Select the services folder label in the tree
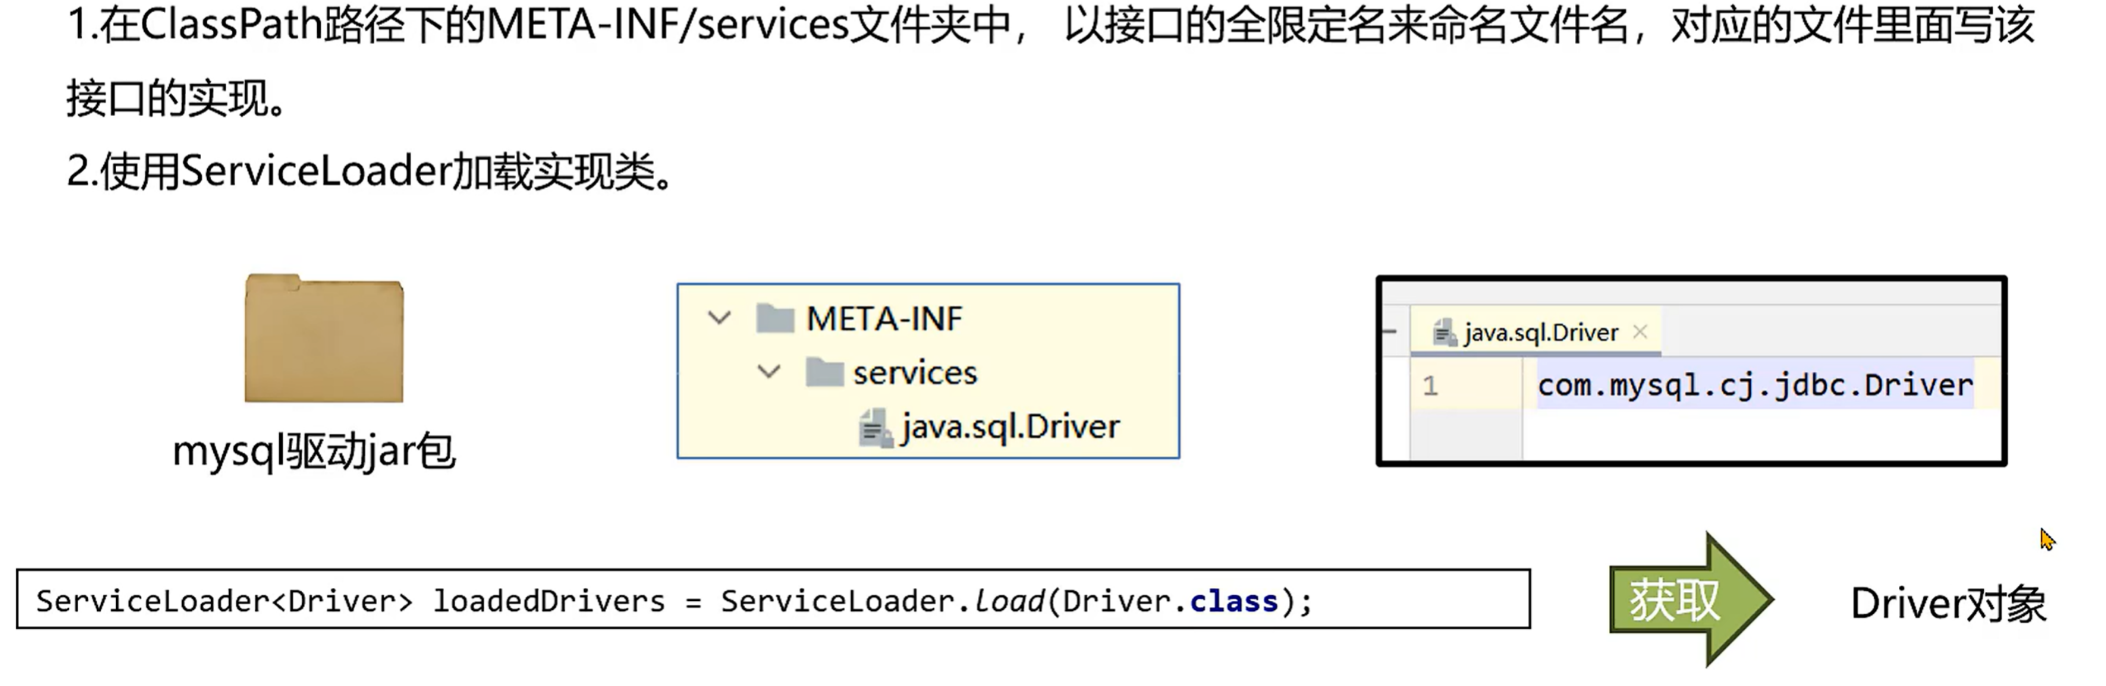This screenshot has height=686, width=2106. tap(914, 373)
